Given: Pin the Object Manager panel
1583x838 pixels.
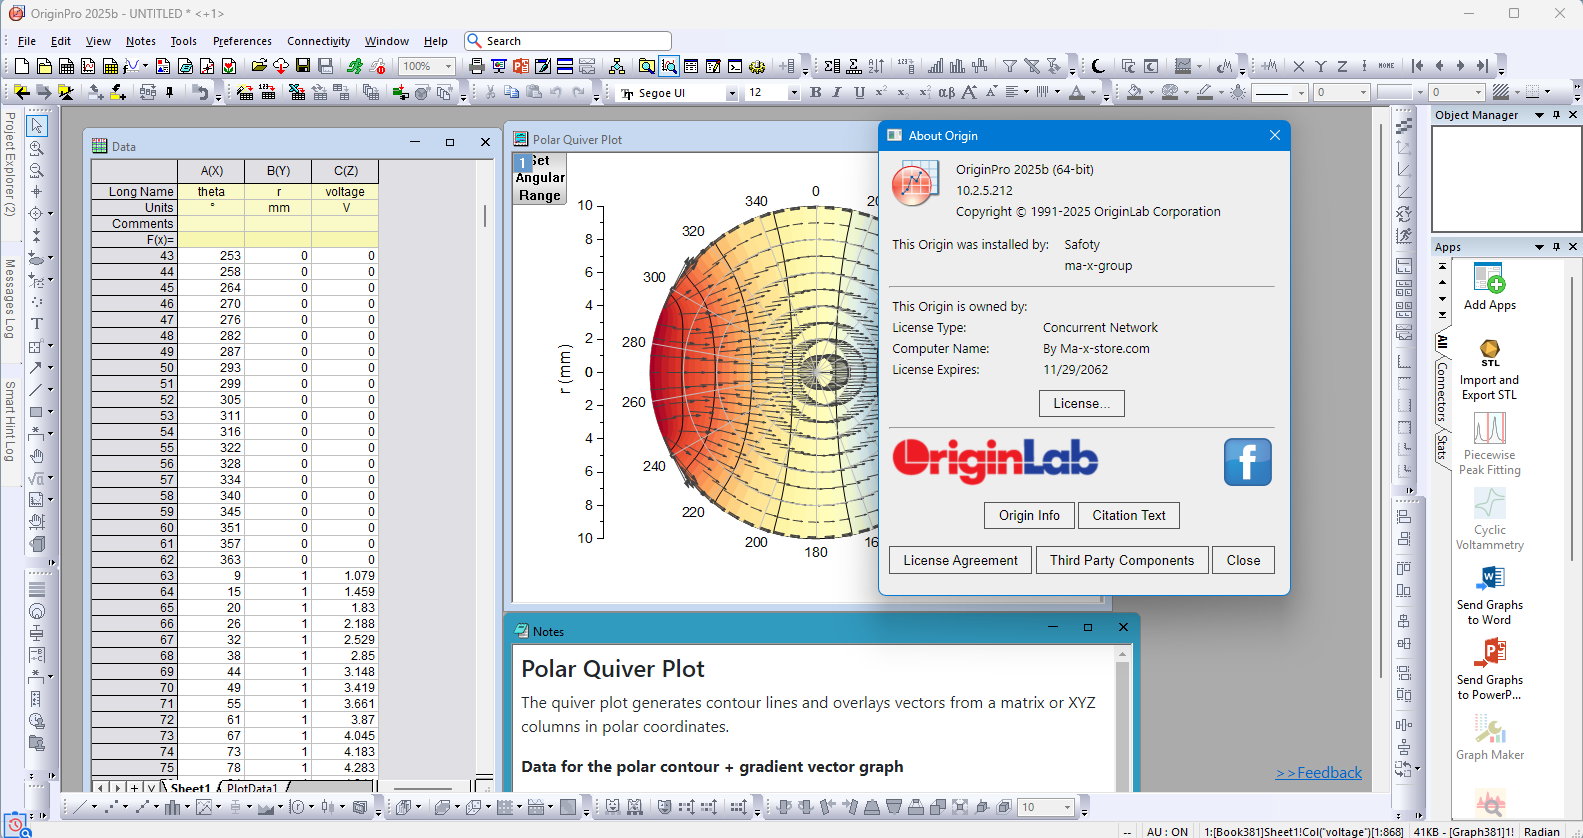Looking at the screenshot, I should point(1556,115).
